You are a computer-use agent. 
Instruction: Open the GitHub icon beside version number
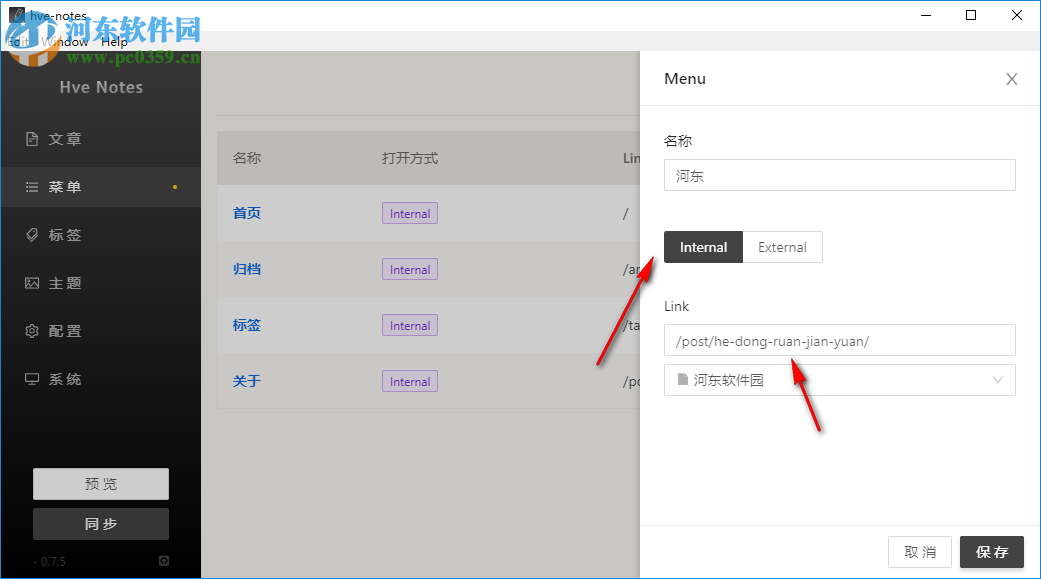[164, 561]
